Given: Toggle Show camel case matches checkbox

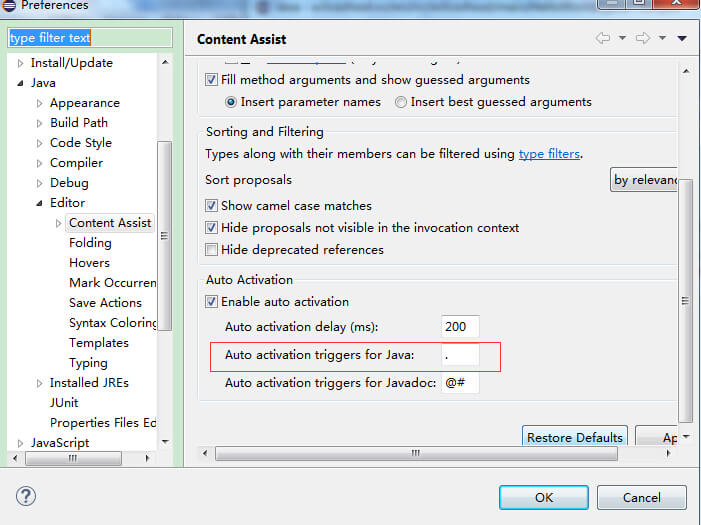Looking at the screenshot, I should 211,205.
